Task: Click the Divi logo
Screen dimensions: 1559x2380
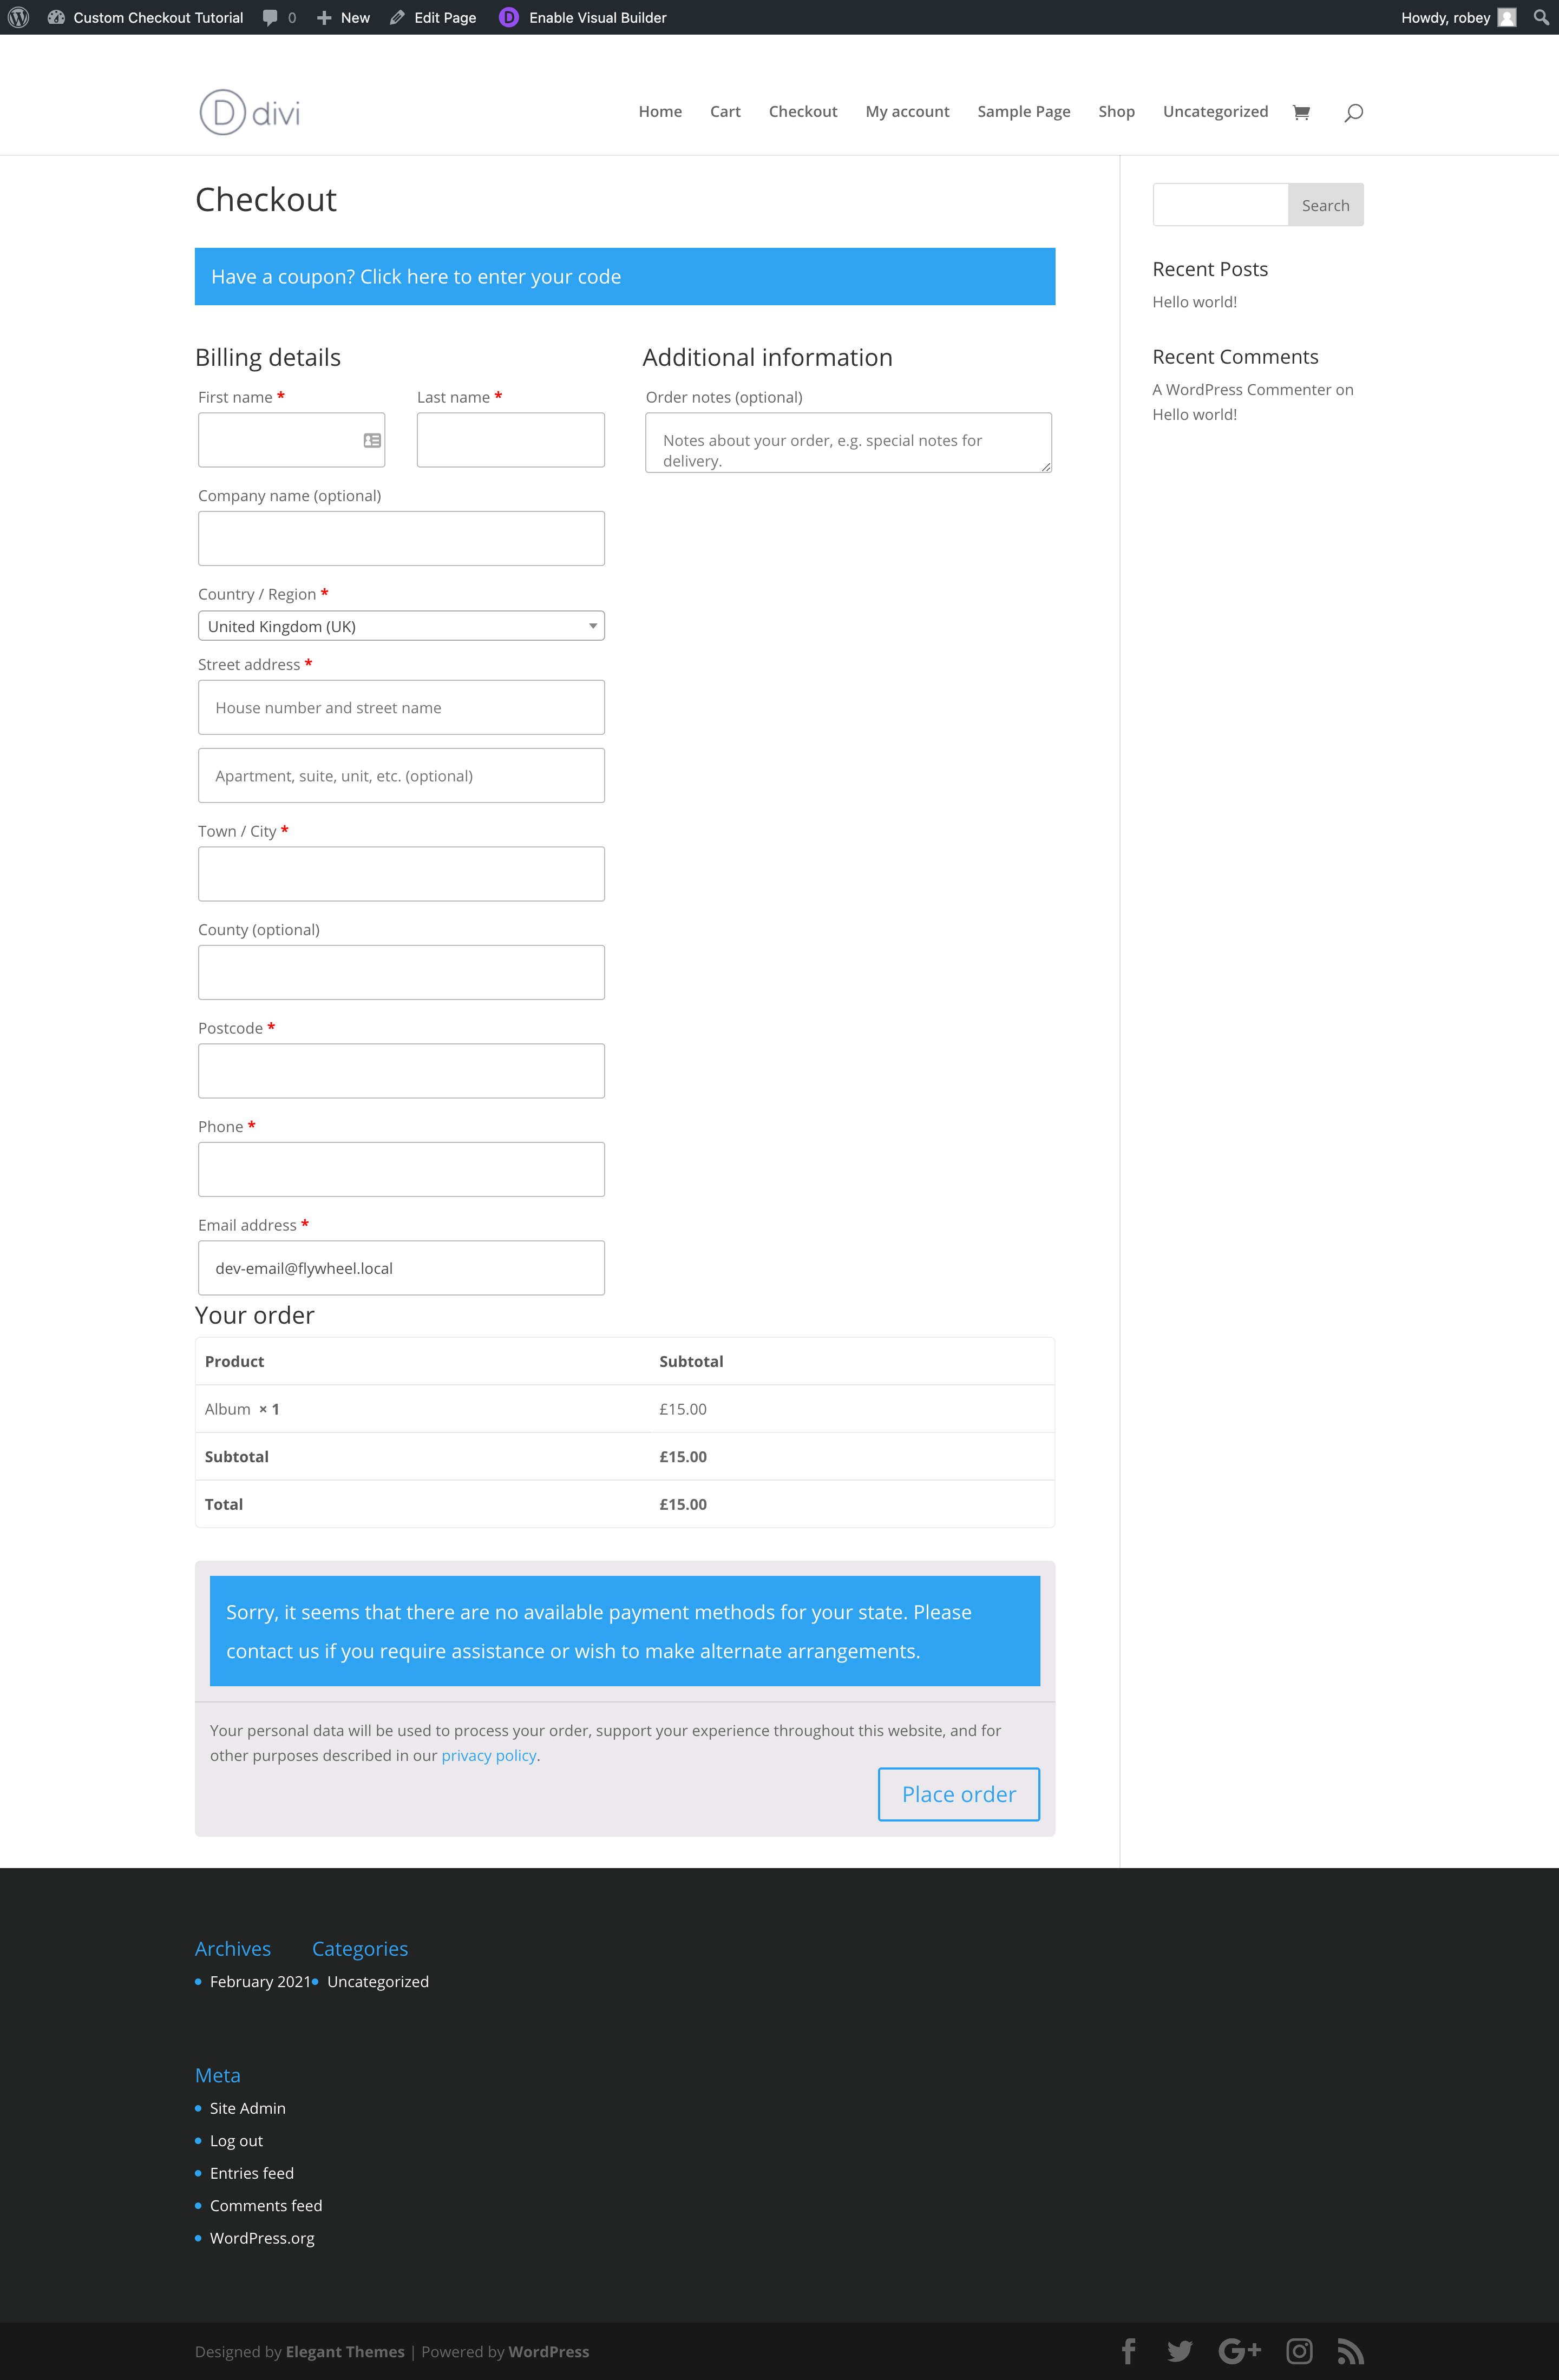Action: (250, 112)
